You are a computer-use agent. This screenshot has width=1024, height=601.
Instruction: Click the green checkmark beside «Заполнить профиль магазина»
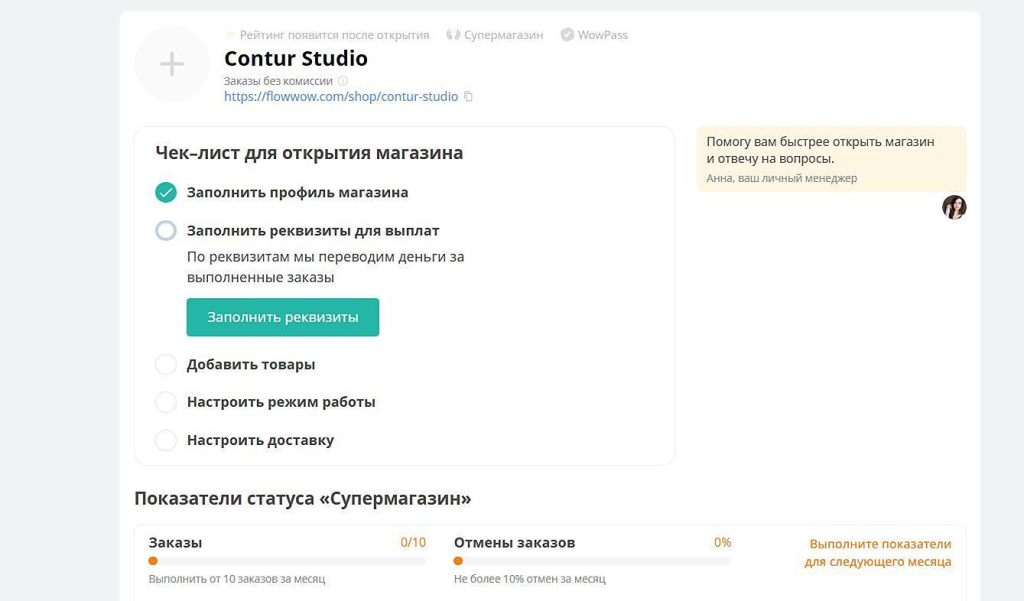pos(166,192)
